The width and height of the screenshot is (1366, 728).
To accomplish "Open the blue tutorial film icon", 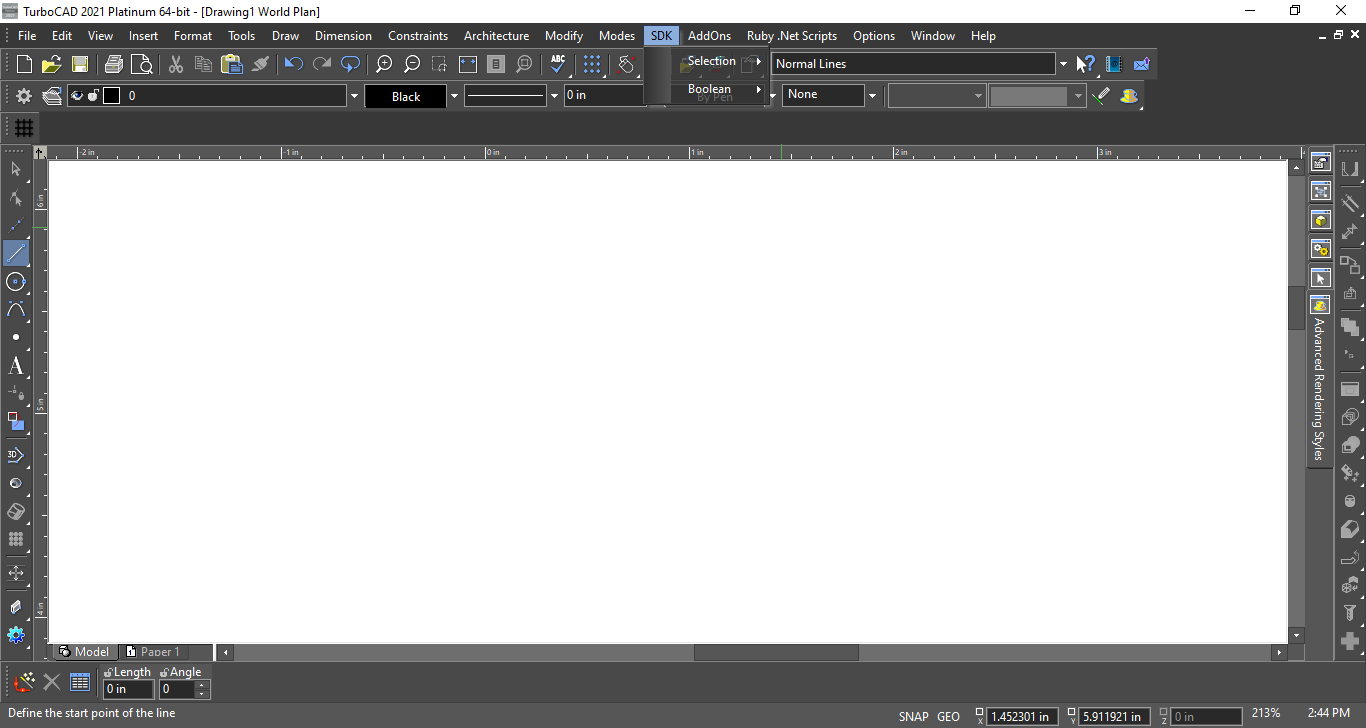I will pos(1113,64).
